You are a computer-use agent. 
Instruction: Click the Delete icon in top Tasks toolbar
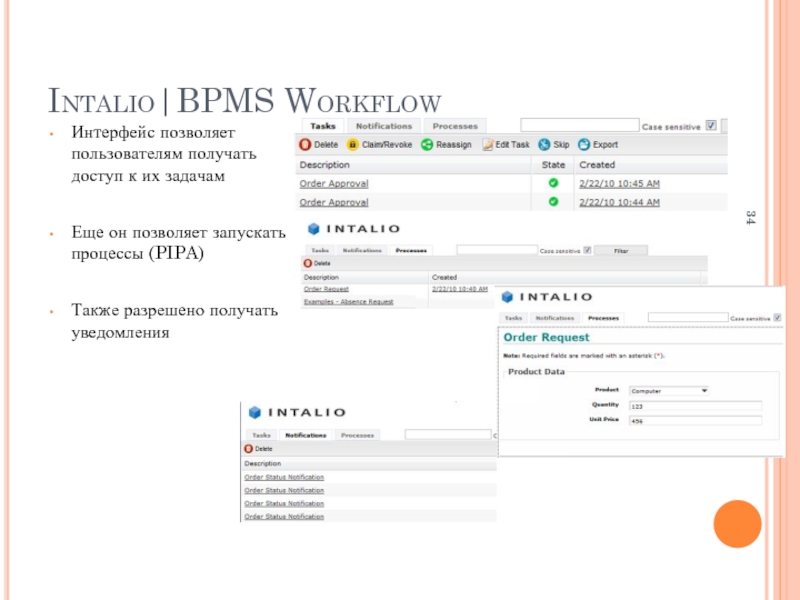click(305, 144)
